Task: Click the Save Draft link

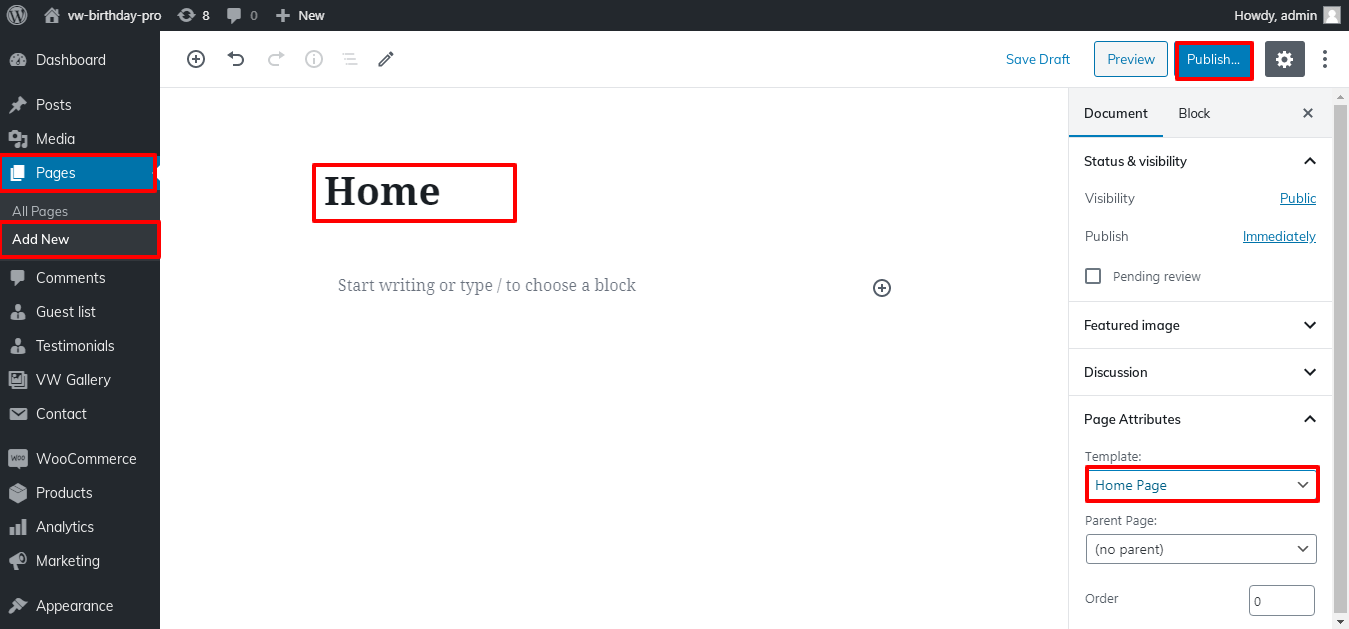Action: tap(1038, 59)
